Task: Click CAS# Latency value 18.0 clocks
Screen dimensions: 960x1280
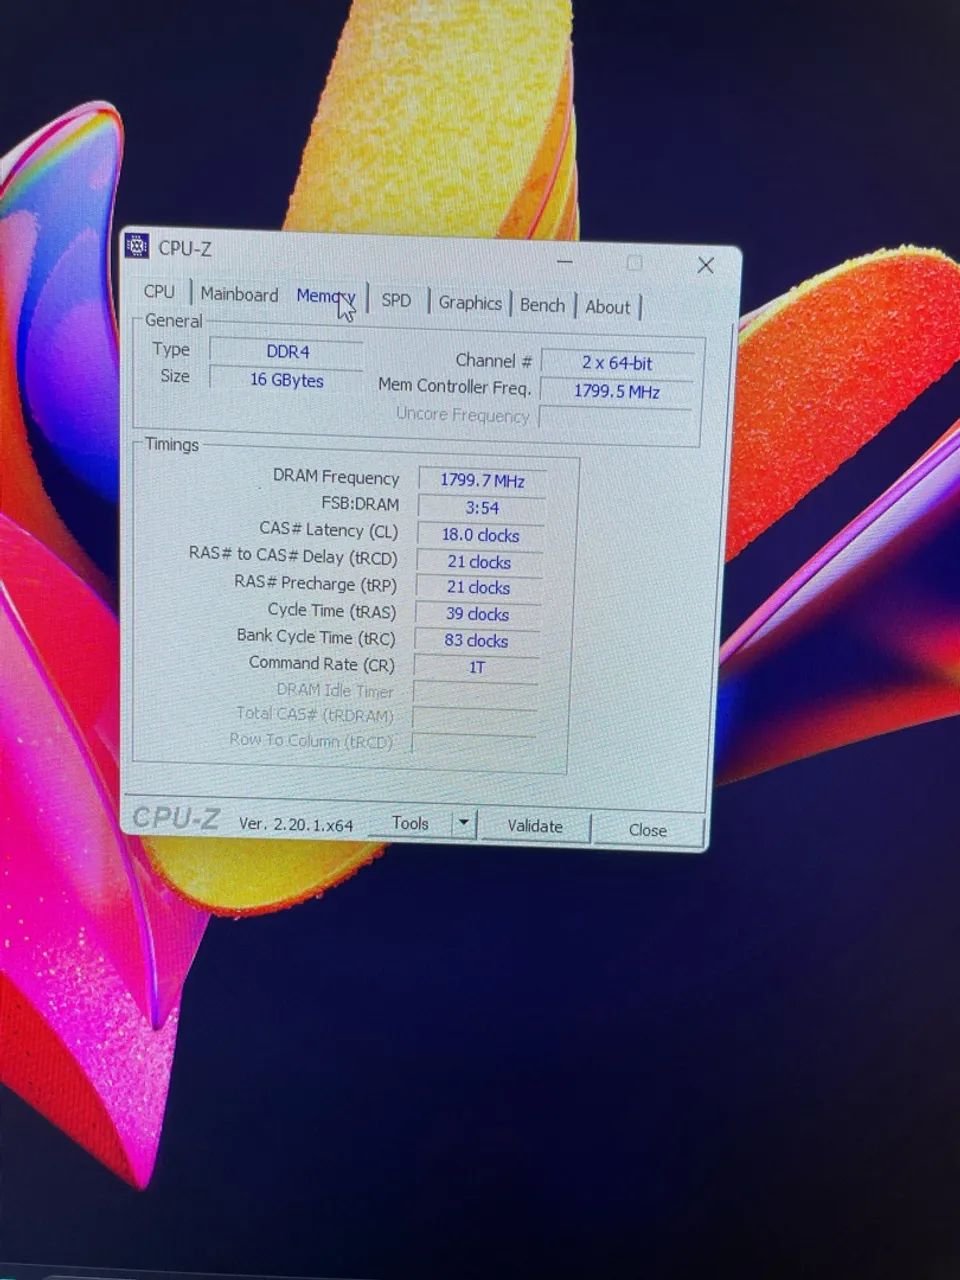Action: coord(480,535)
